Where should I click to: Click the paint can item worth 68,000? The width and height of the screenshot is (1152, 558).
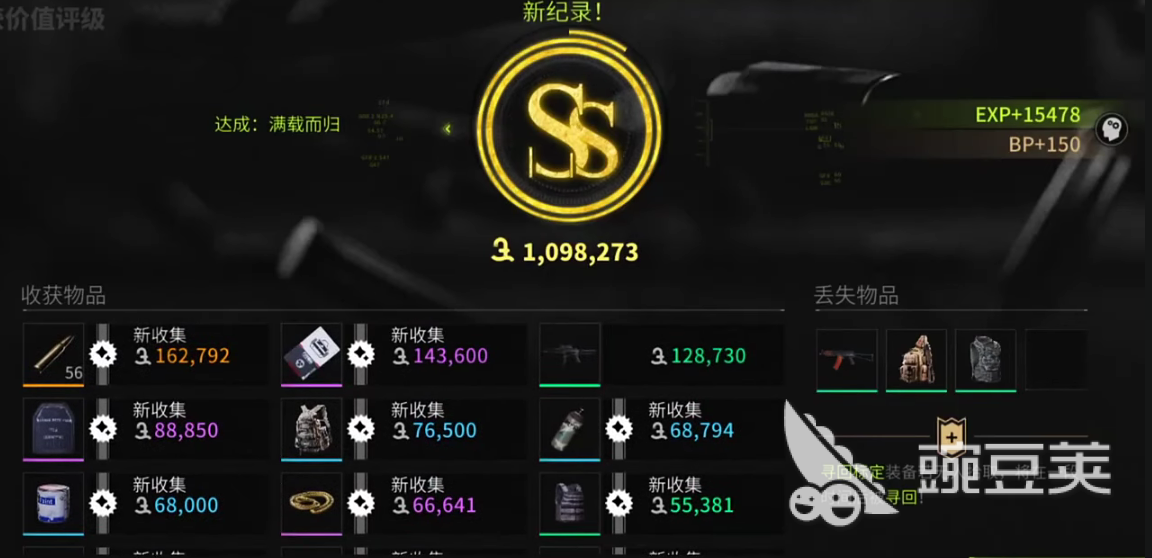pyautogui.click(x=54, y=504)
